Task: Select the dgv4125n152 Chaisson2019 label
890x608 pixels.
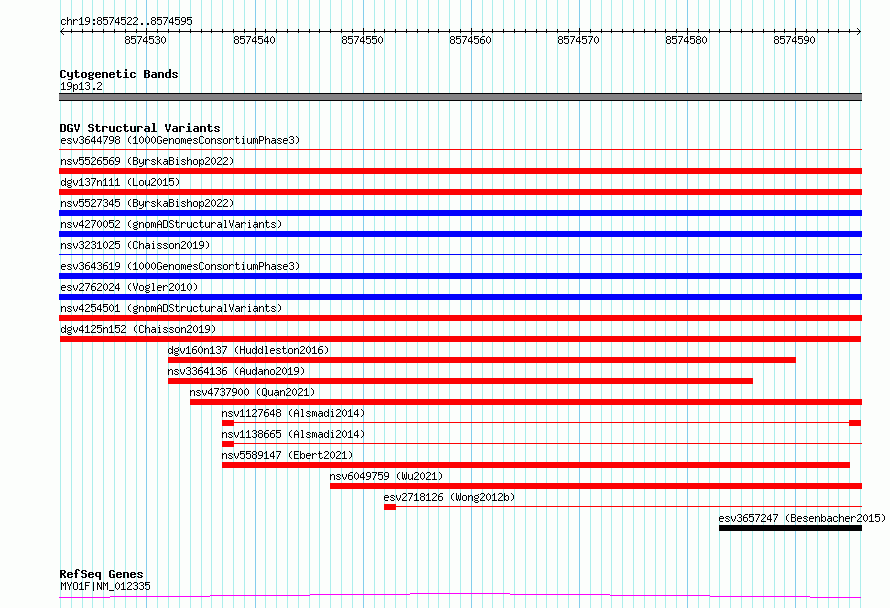Action: point(138,329)
